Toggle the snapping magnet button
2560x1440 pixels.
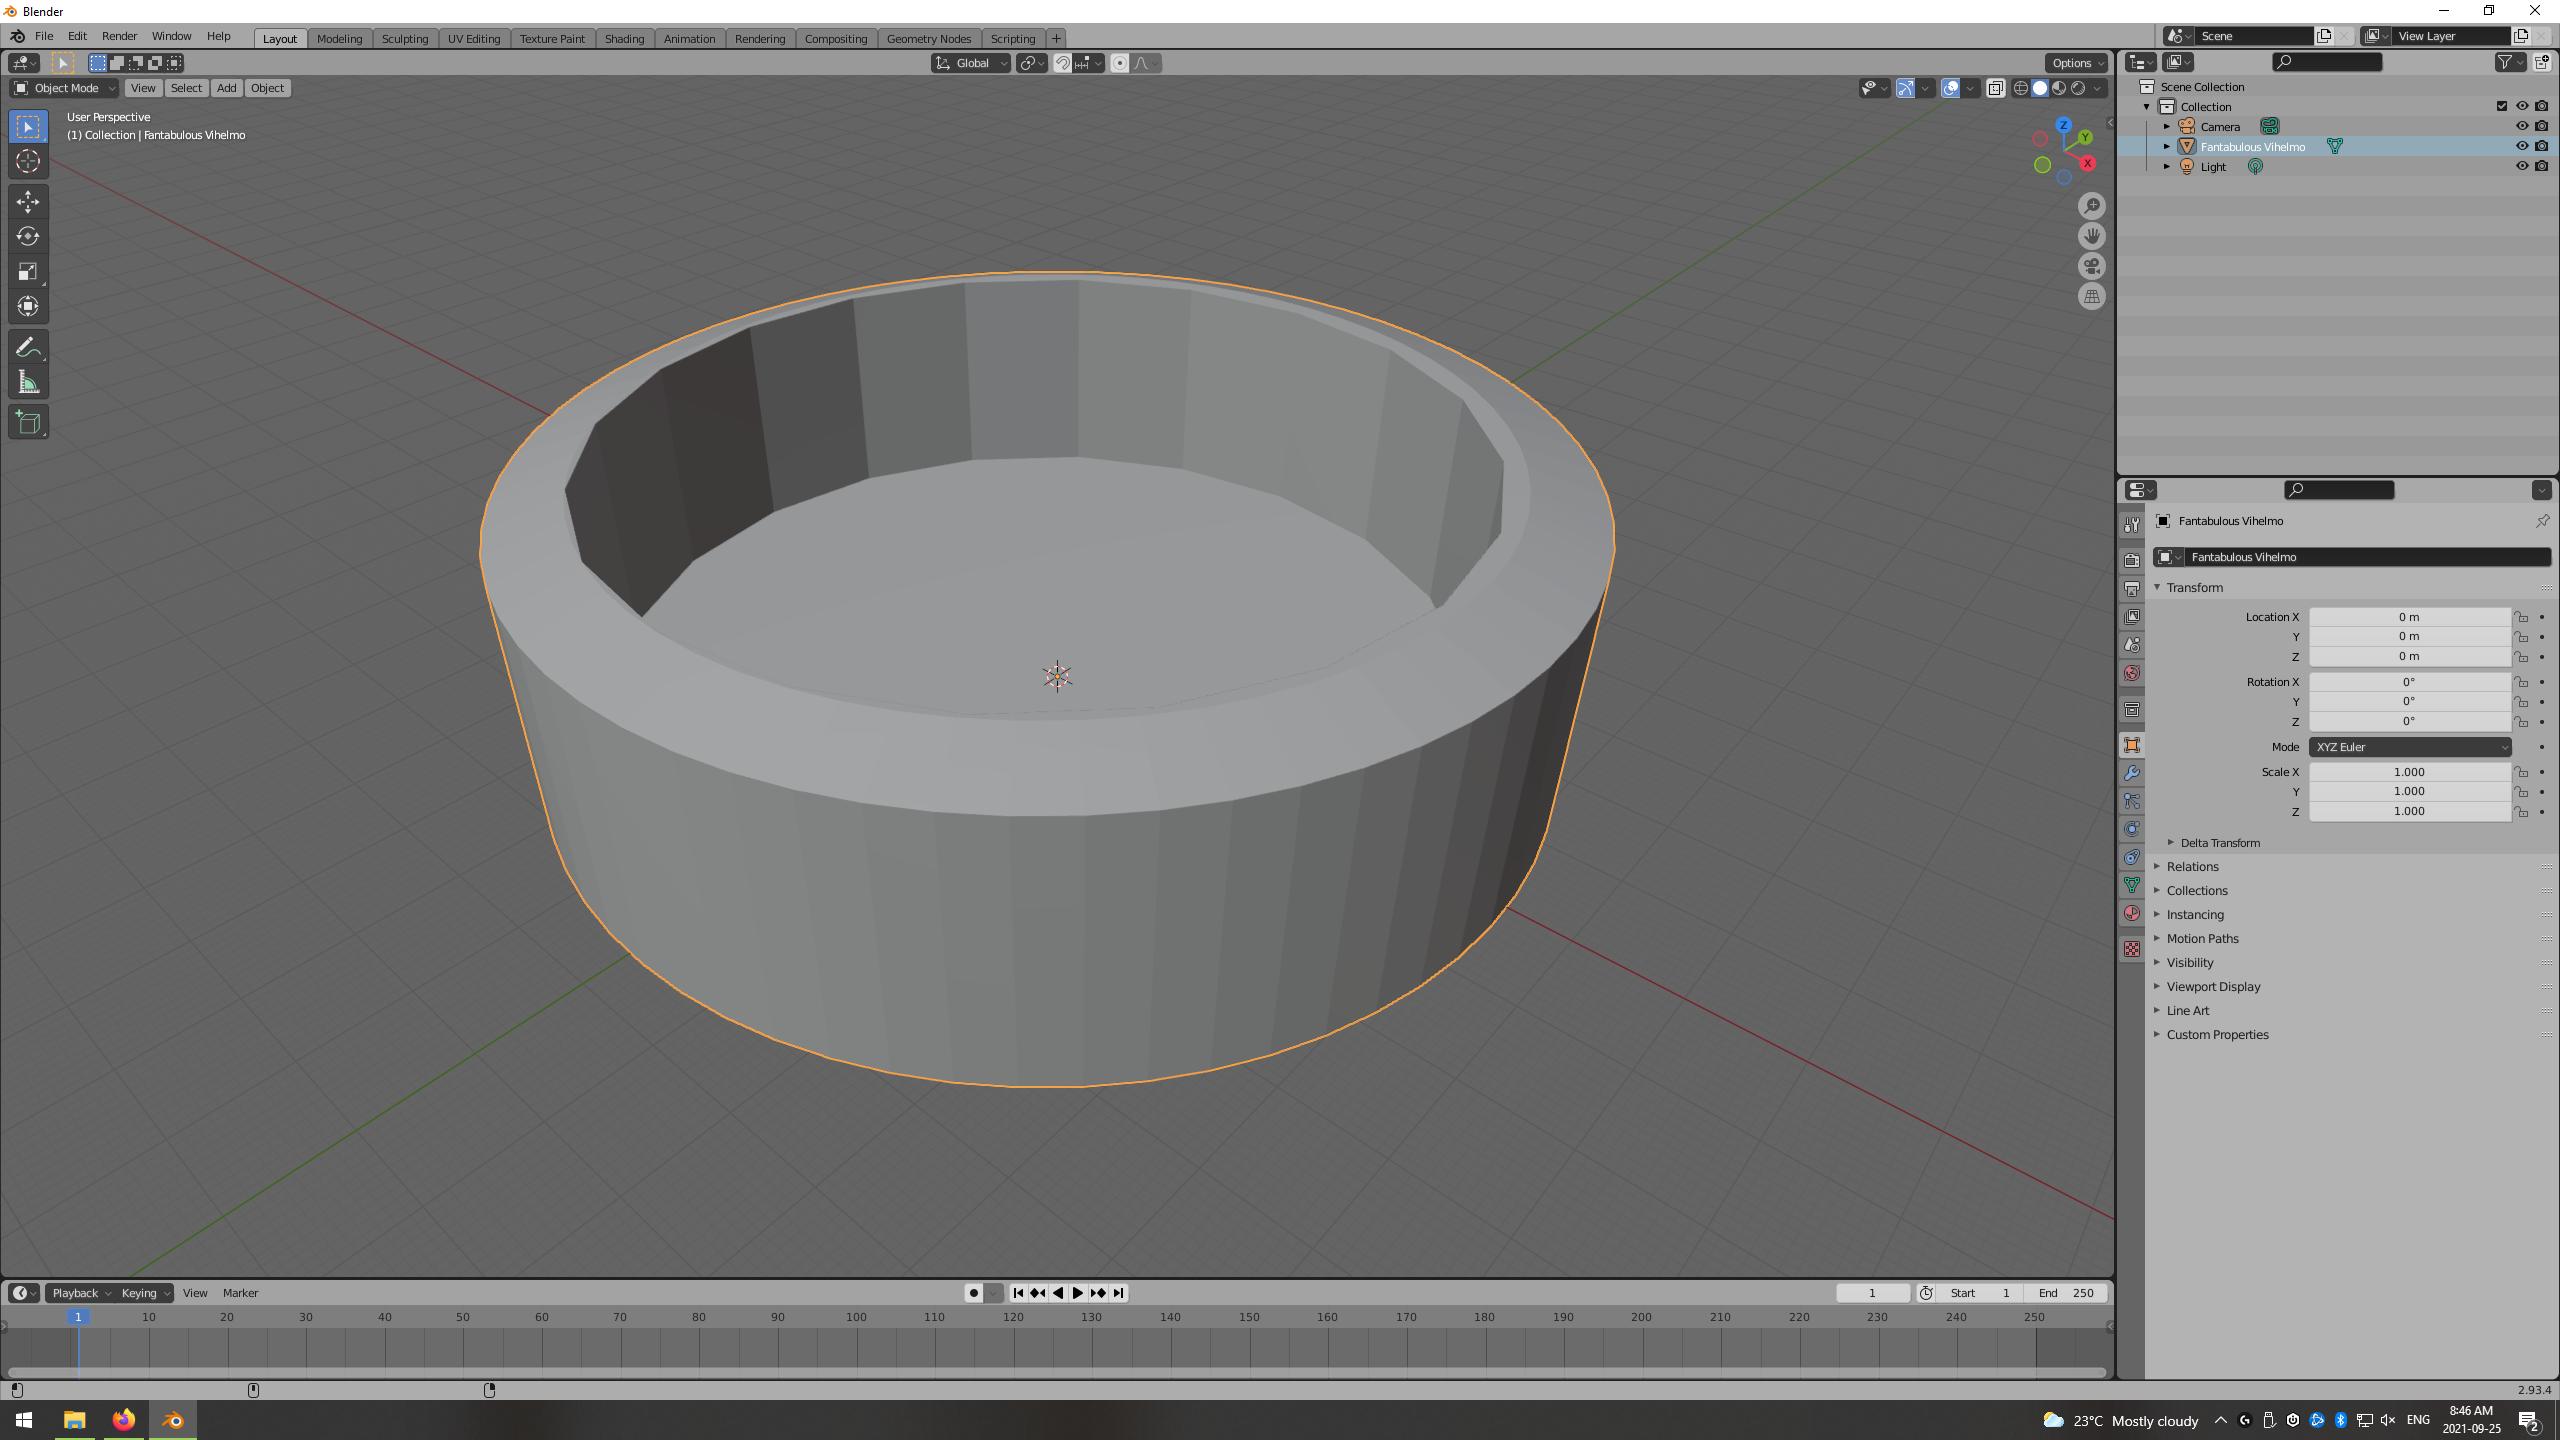pos(1062,63)
